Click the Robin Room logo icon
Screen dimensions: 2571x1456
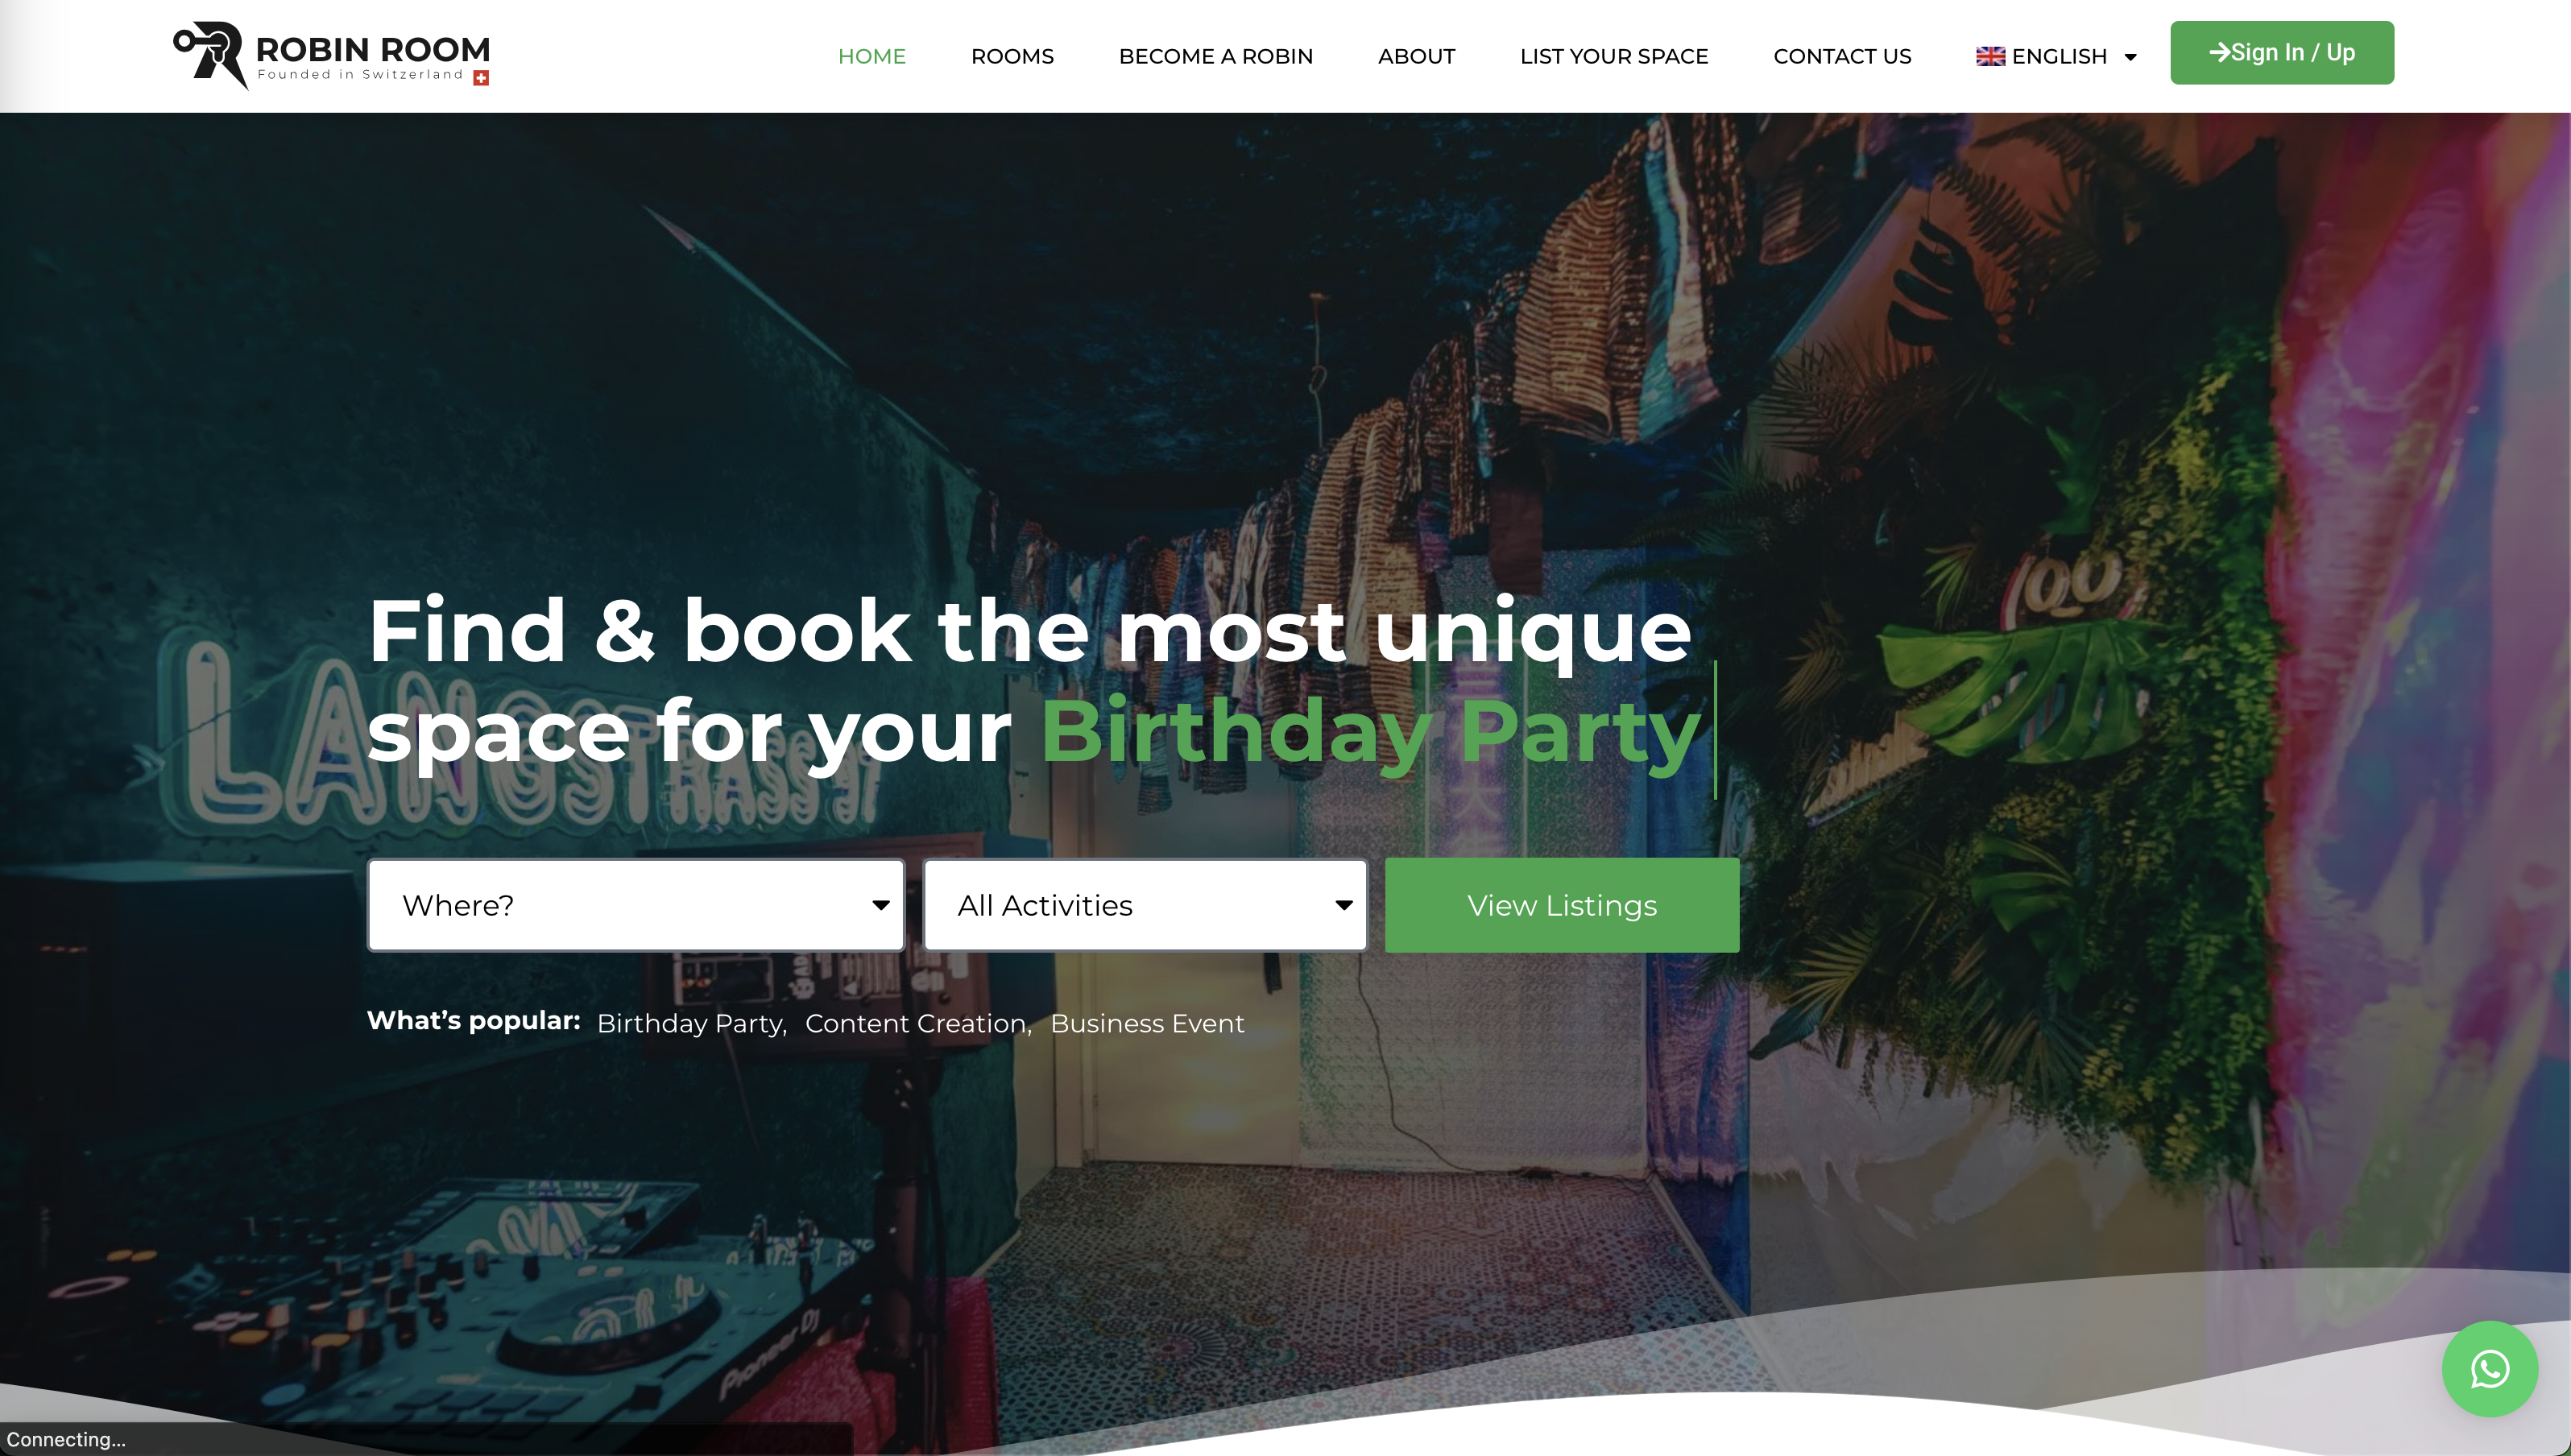210,54
